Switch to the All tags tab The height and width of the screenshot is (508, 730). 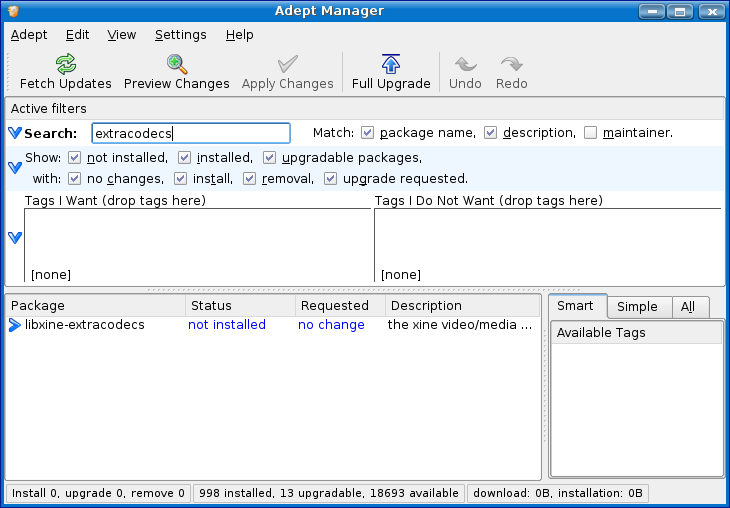pos(690,307)
